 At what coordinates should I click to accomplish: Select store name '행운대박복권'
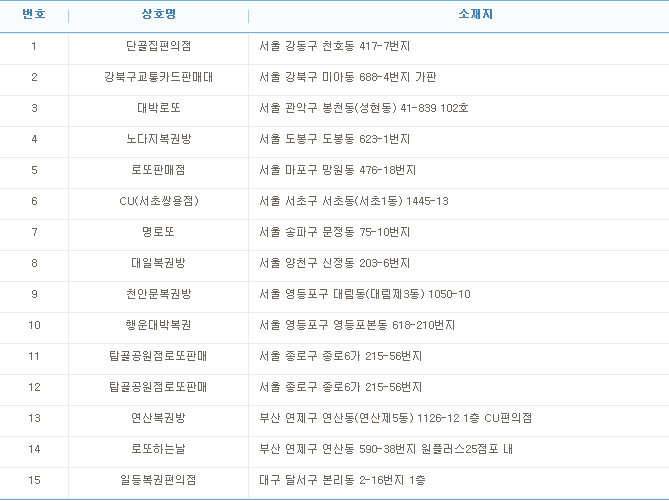(x=158, y=325)
